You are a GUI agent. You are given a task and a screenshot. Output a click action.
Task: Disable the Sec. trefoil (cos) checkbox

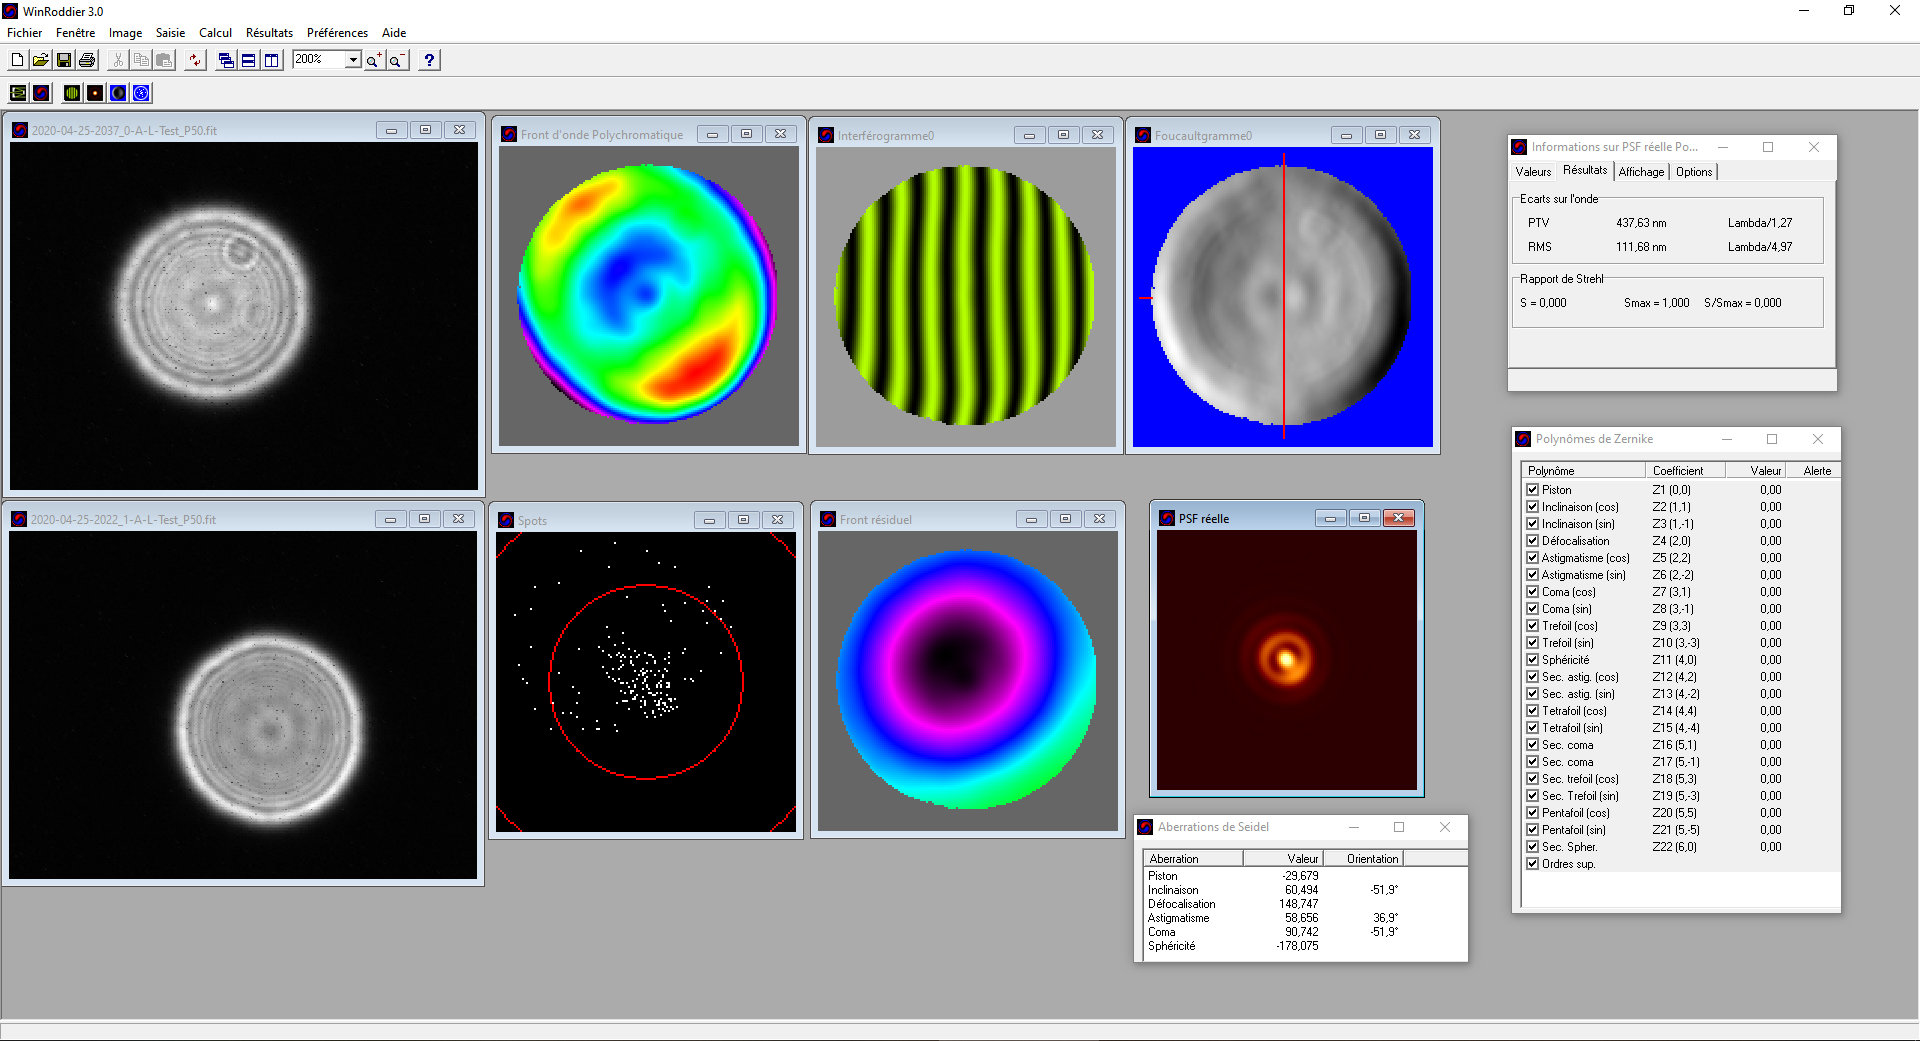1532,779
